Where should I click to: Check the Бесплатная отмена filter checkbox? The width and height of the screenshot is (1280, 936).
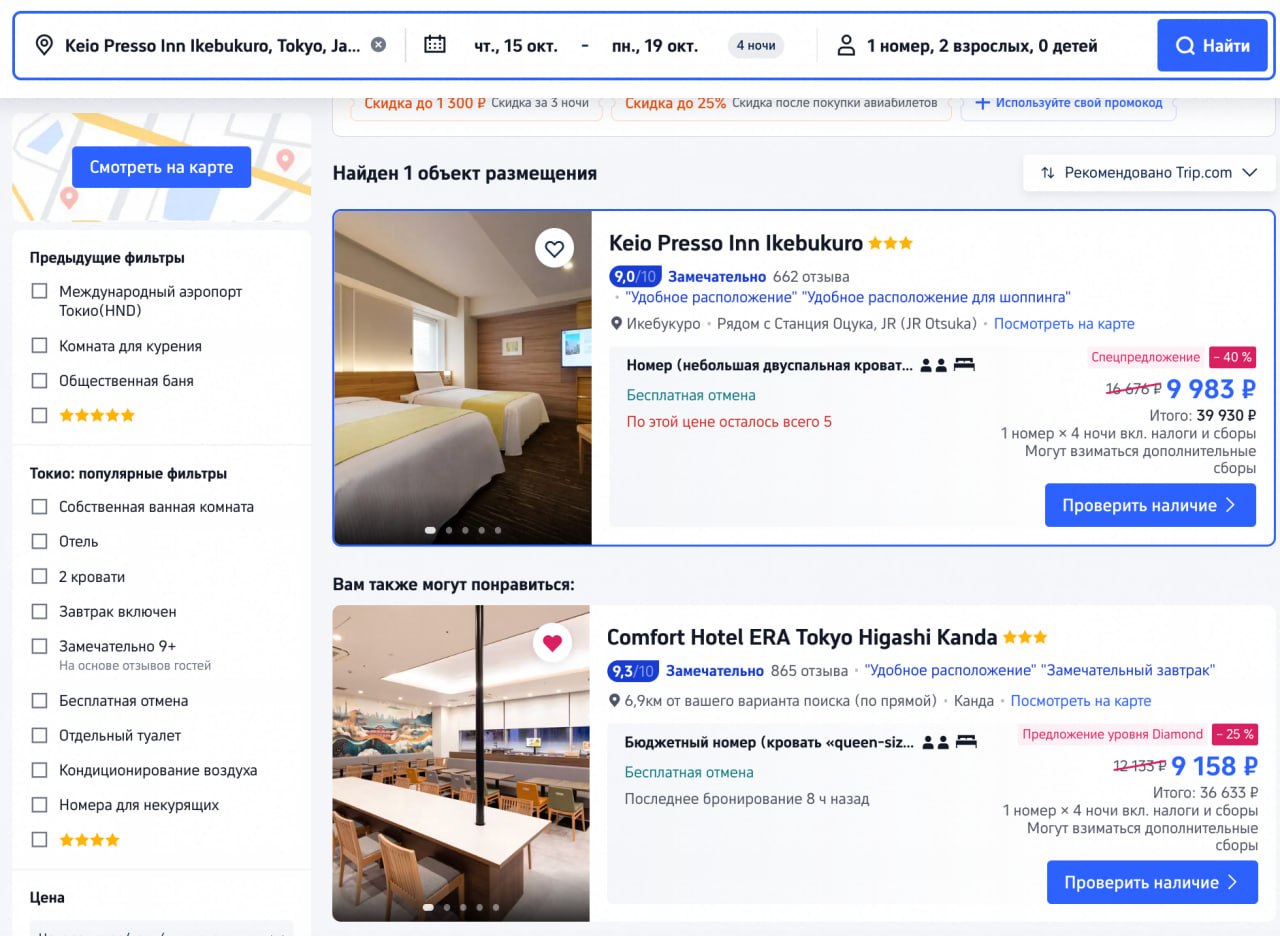(39, 701)
